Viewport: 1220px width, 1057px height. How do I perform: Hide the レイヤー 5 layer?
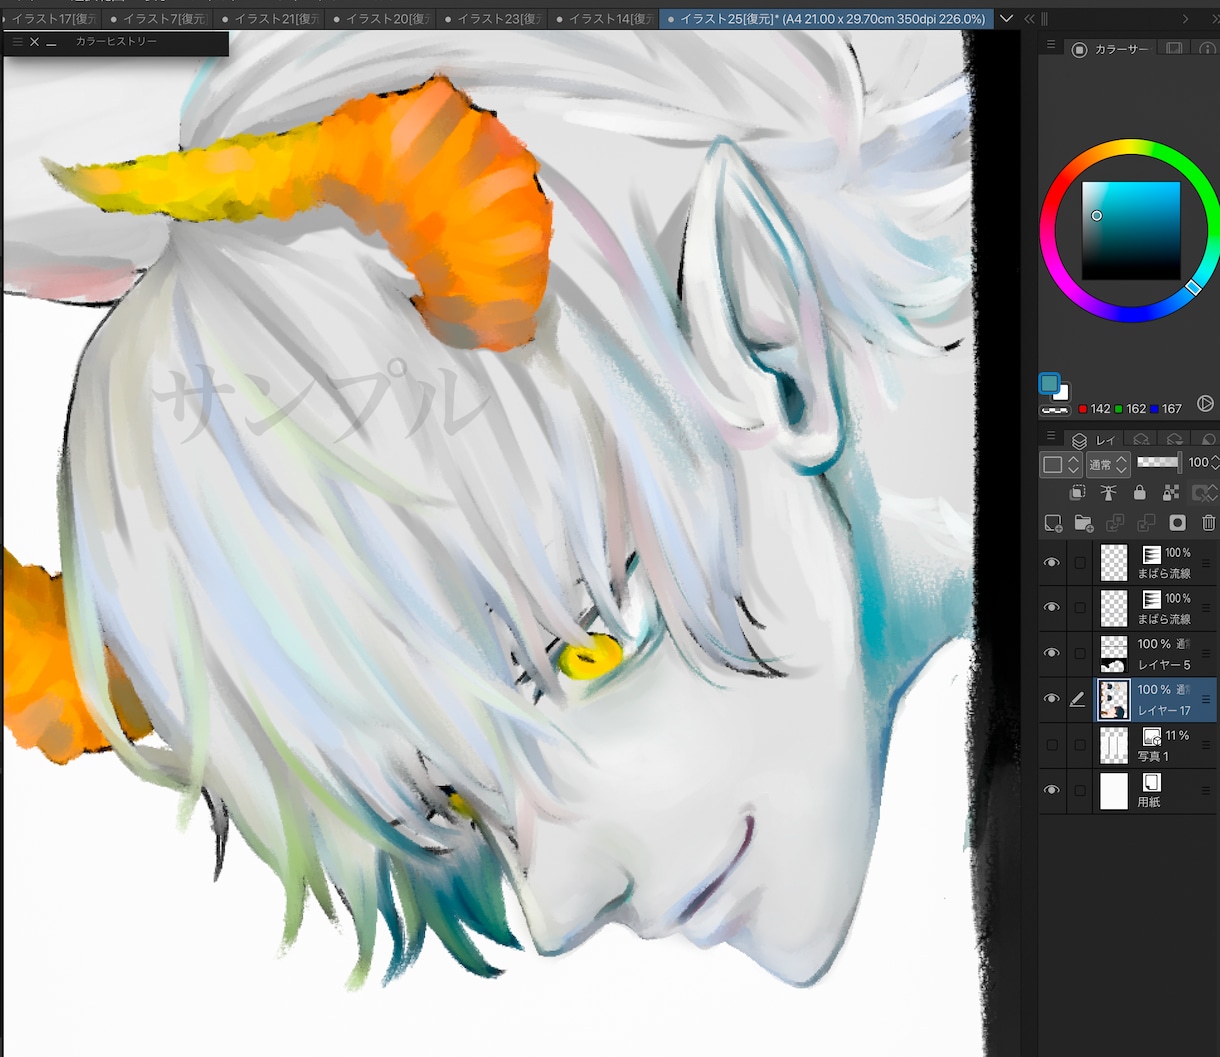1051,653
